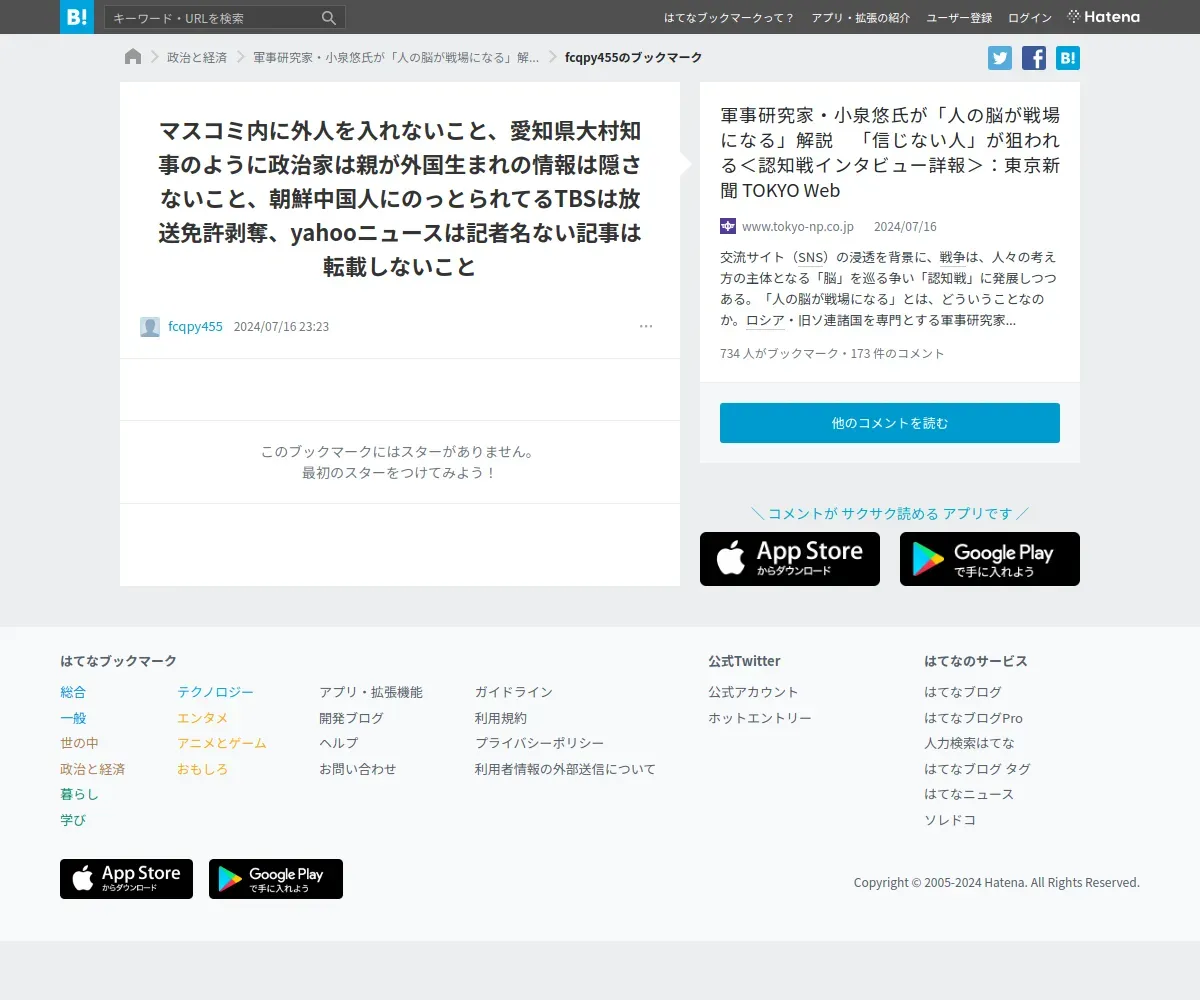Viewport: 1200px width, 1000px height.
Task: Open footer 利用規約 link
Action: coord(501,718)
